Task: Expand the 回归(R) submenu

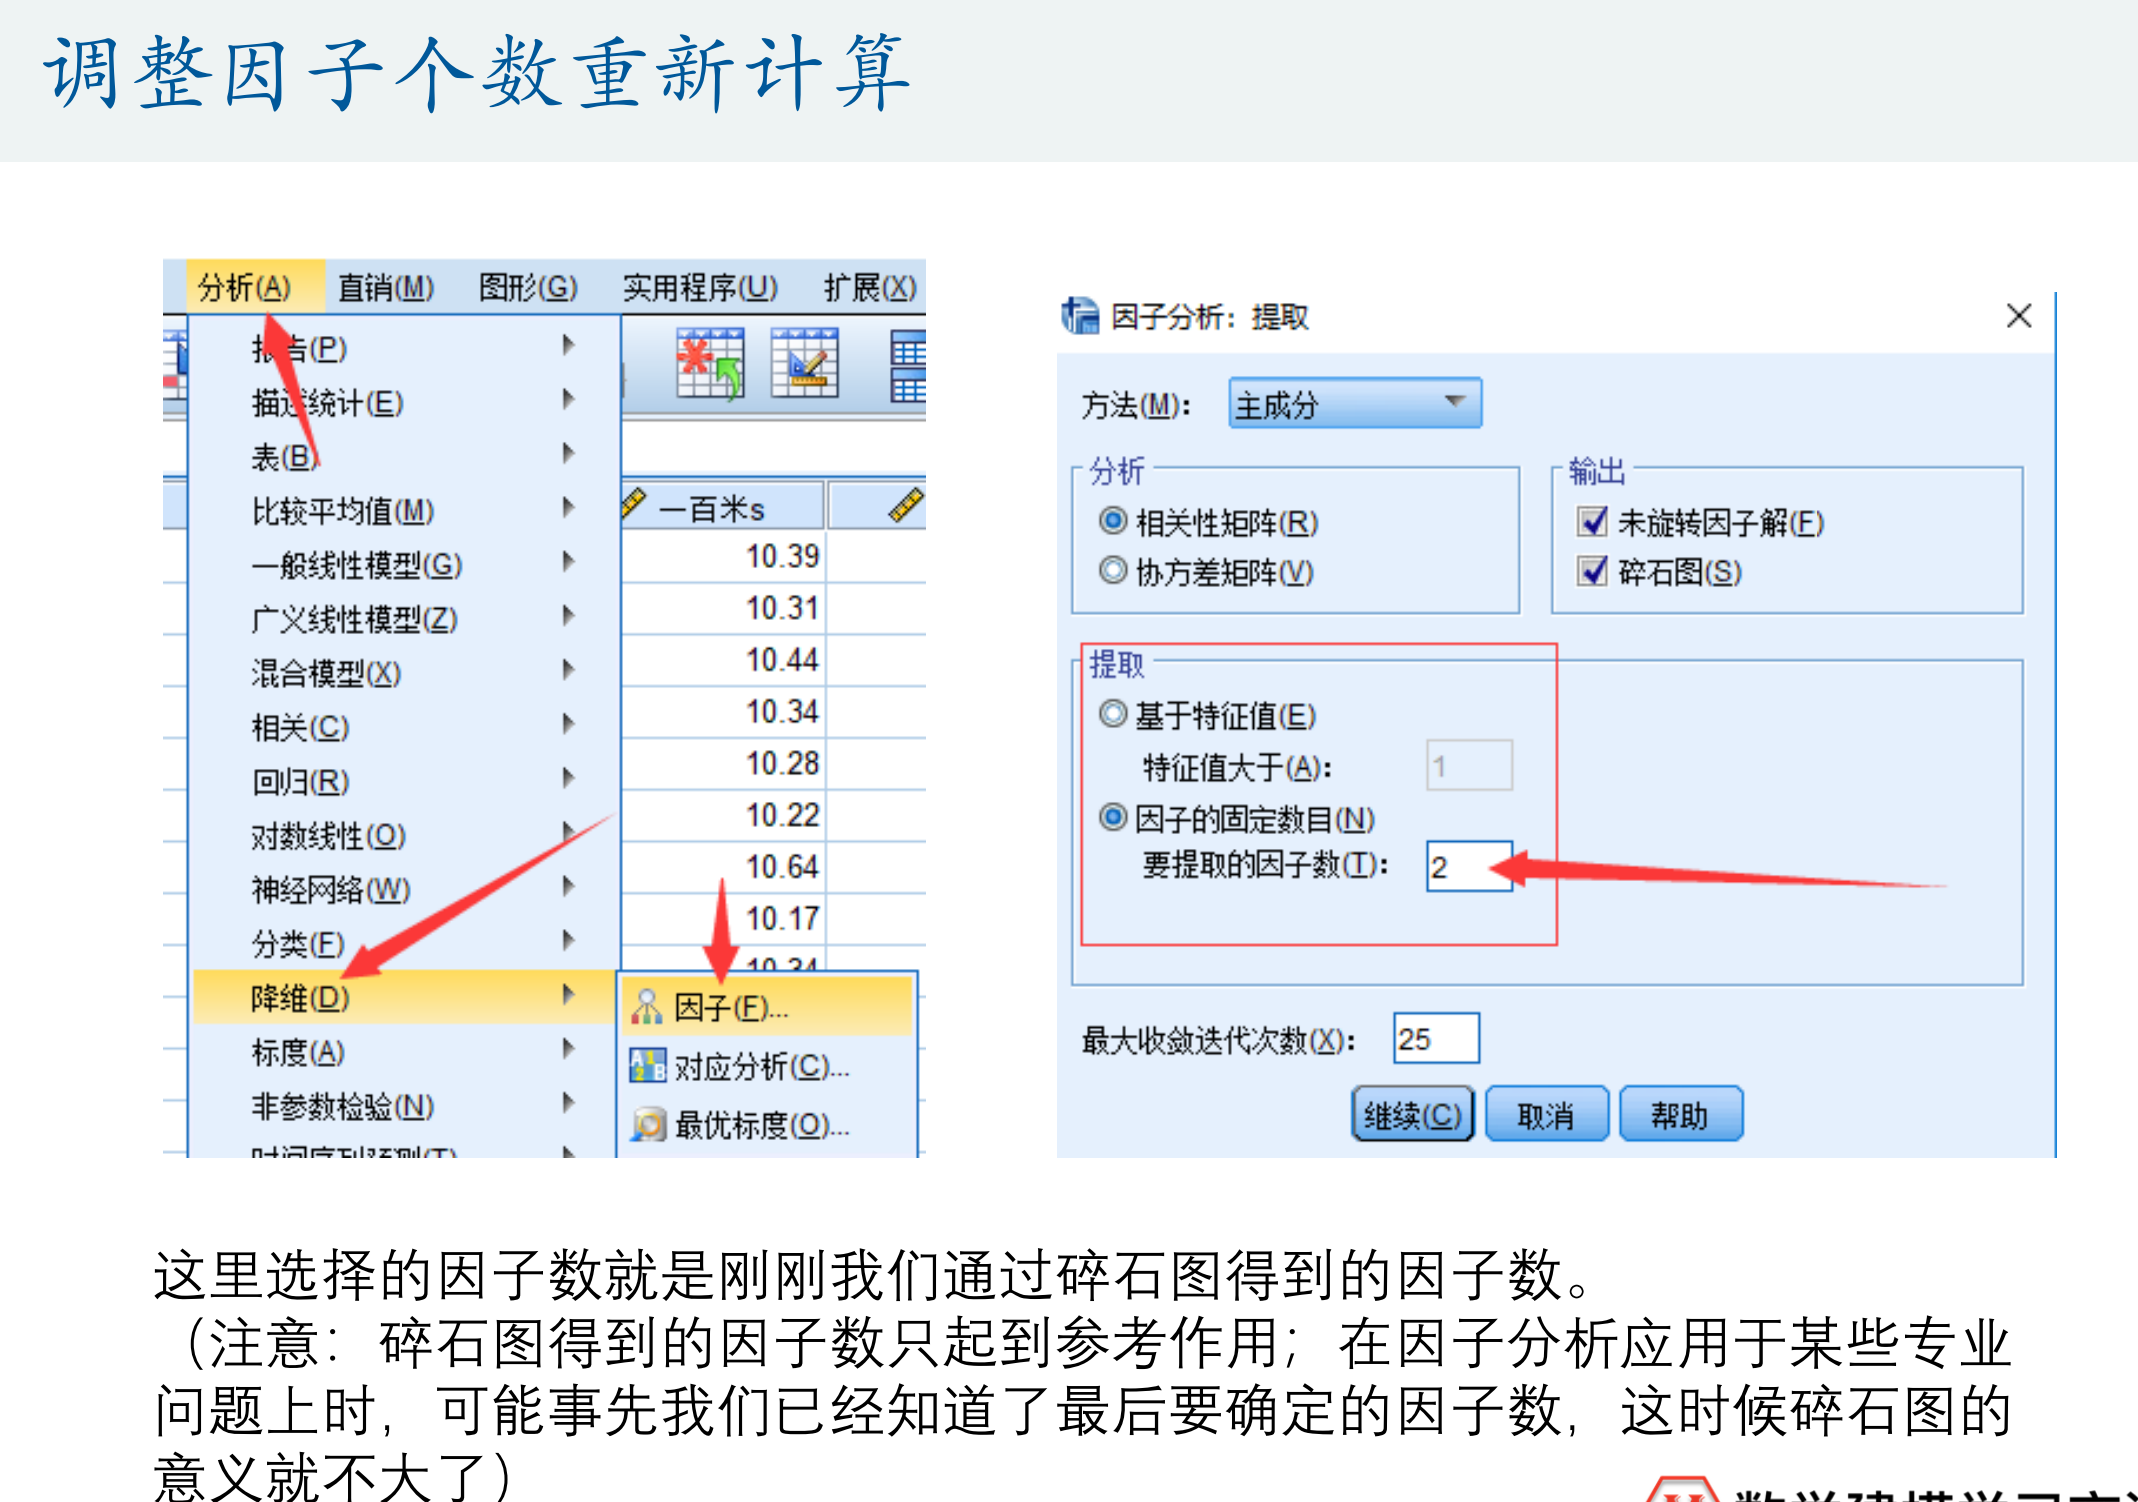Action: (300, 781)
